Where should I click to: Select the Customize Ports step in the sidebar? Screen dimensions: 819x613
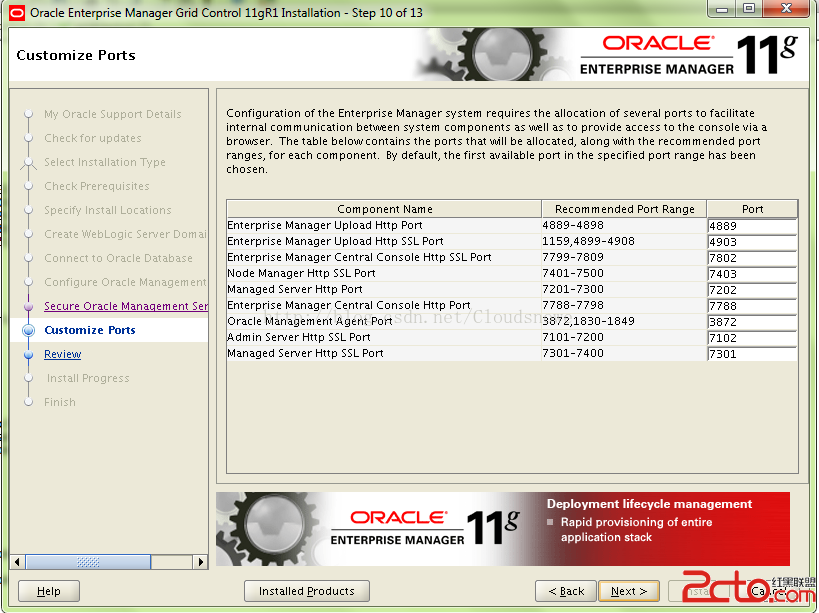(x=90, y=330)
